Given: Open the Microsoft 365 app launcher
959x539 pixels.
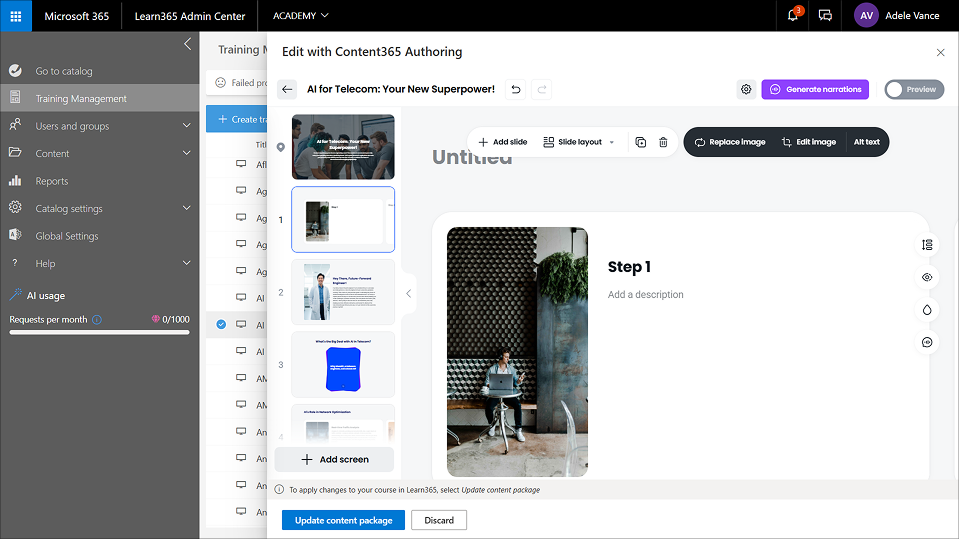Looking at the screenshot, I should coord(16,16).
